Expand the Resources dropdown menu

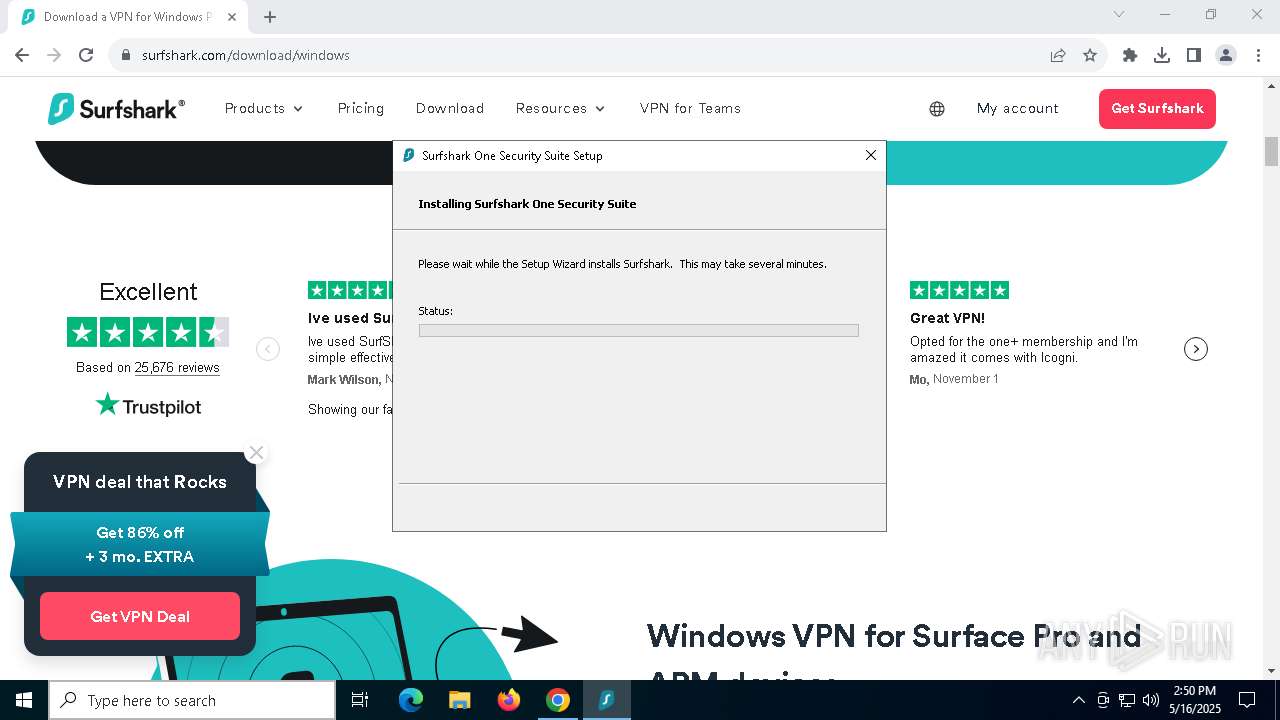[561, 108]
